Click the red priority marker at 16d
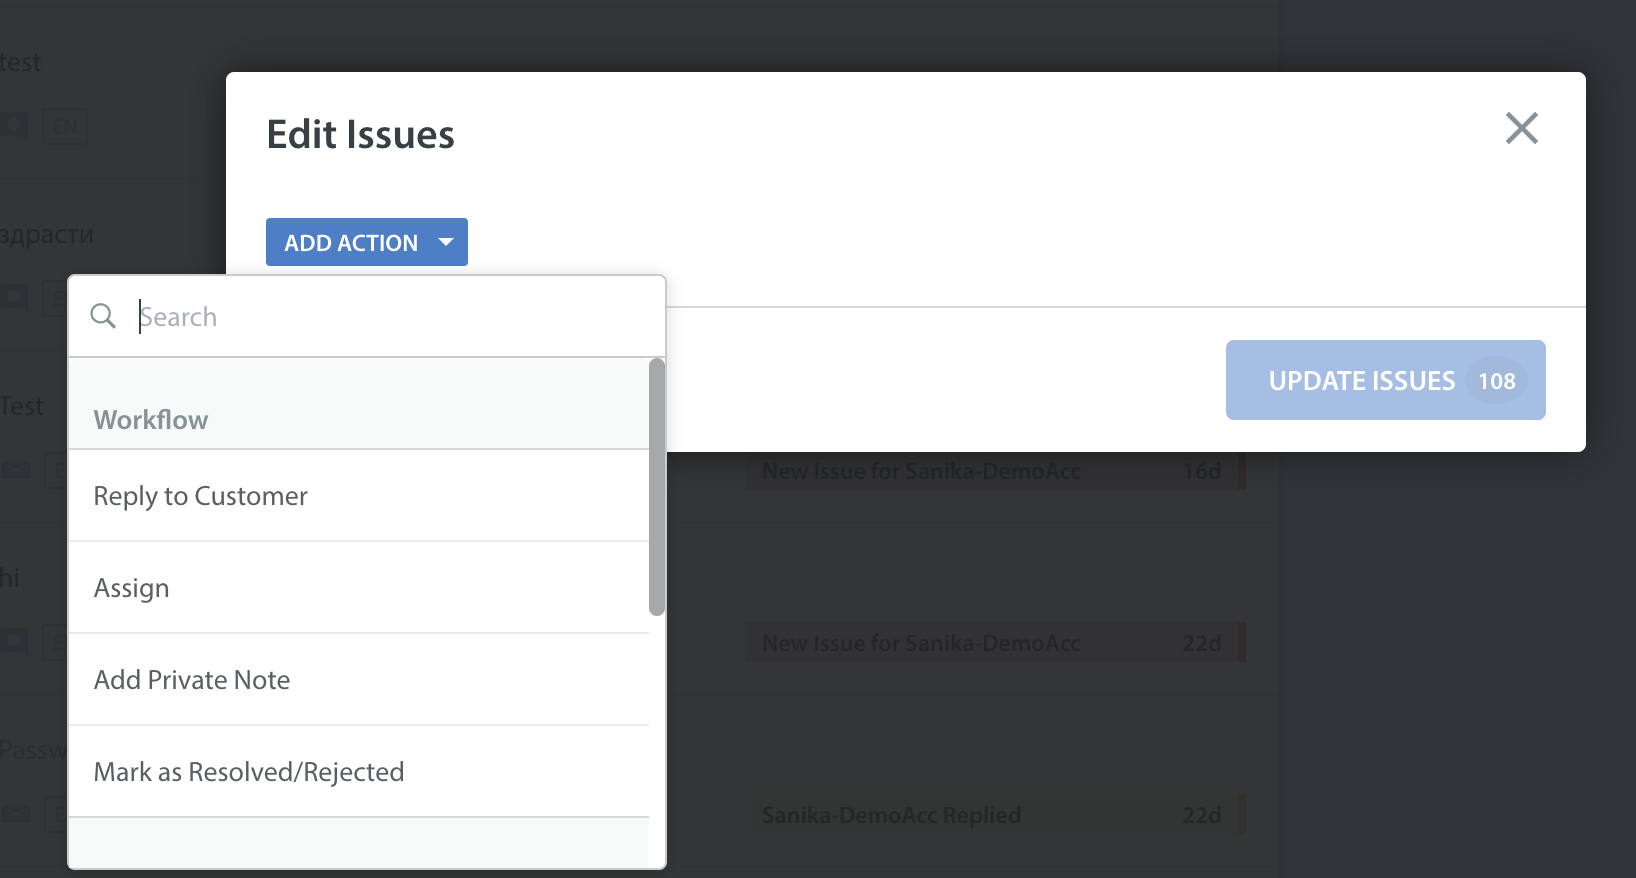This screenshot has height=878, width=1636. (x=1242, y=471)
